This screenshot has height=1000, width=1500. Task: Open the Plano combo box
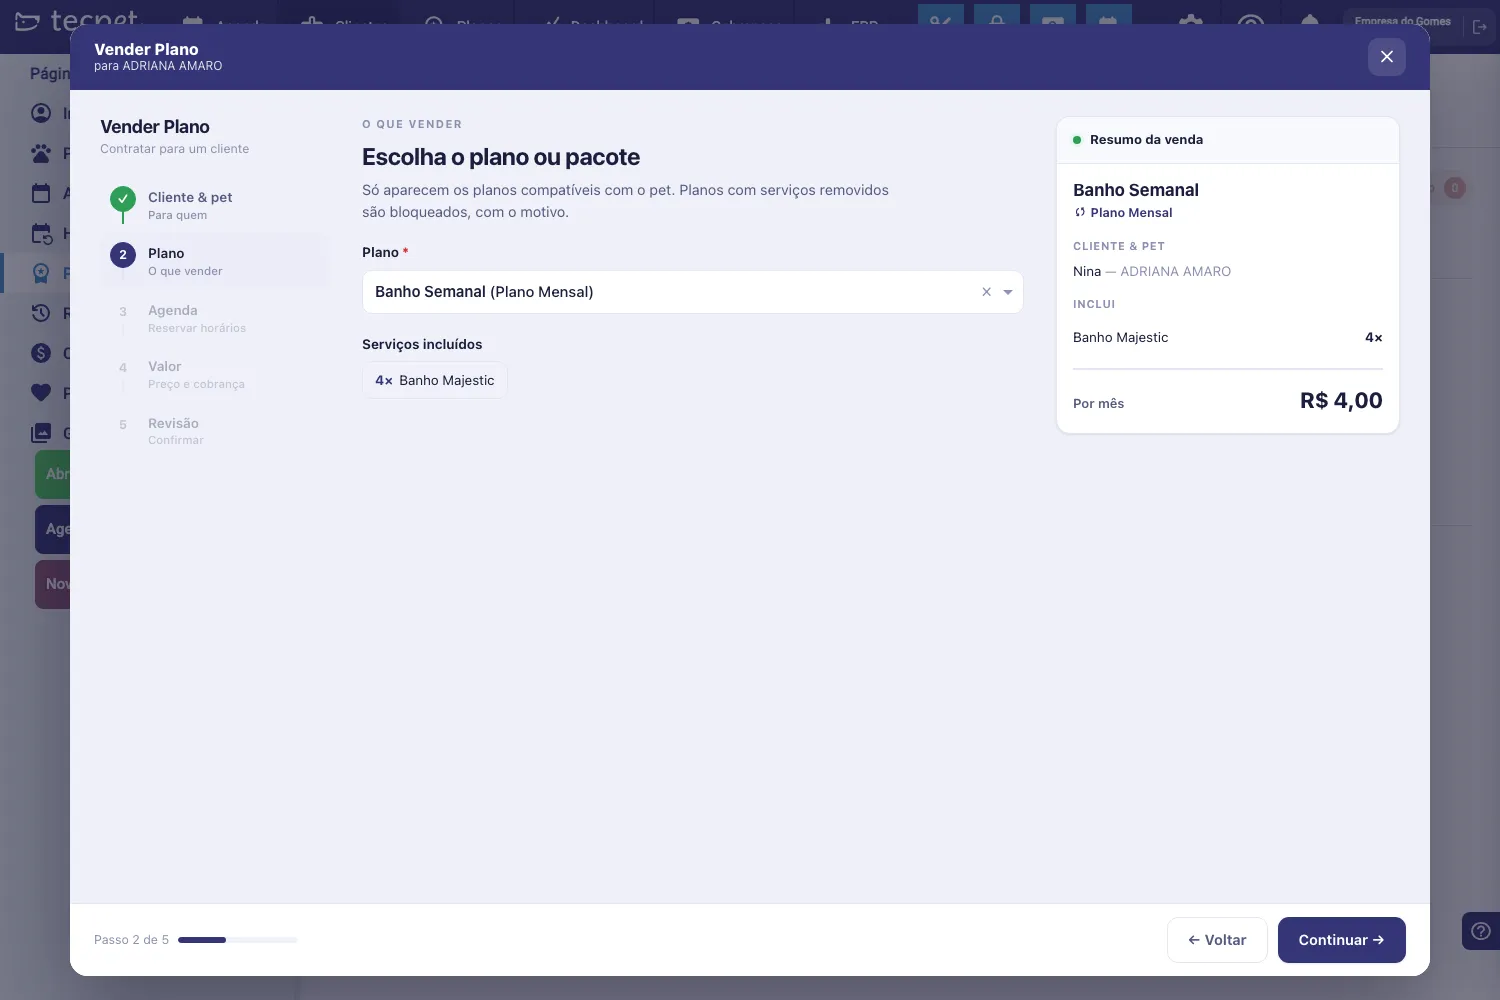point(692,292)
